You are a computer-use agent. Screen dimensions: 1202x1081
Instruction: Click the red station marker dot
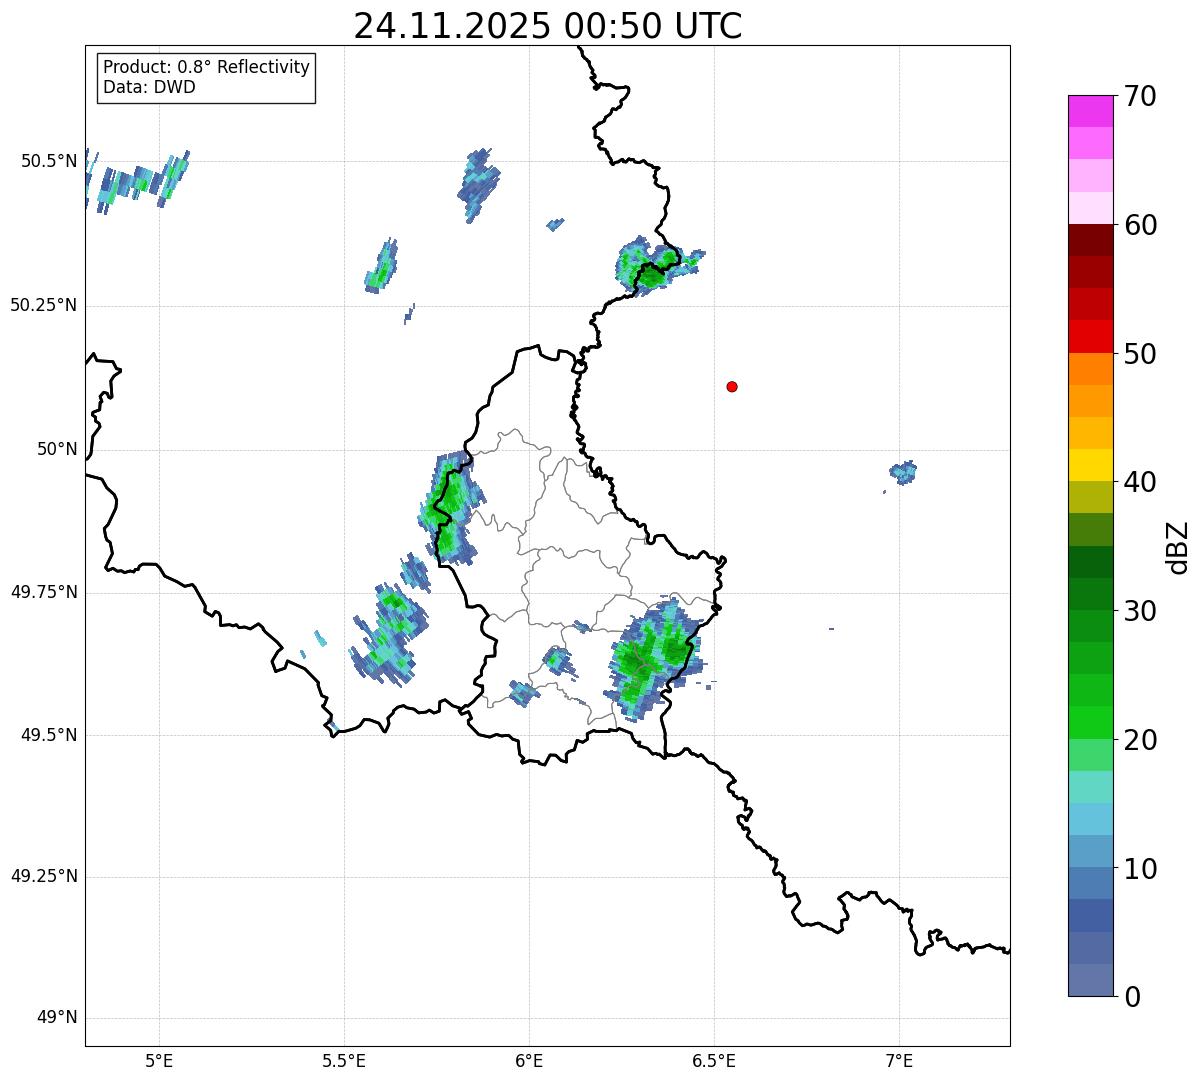point(732,386)
